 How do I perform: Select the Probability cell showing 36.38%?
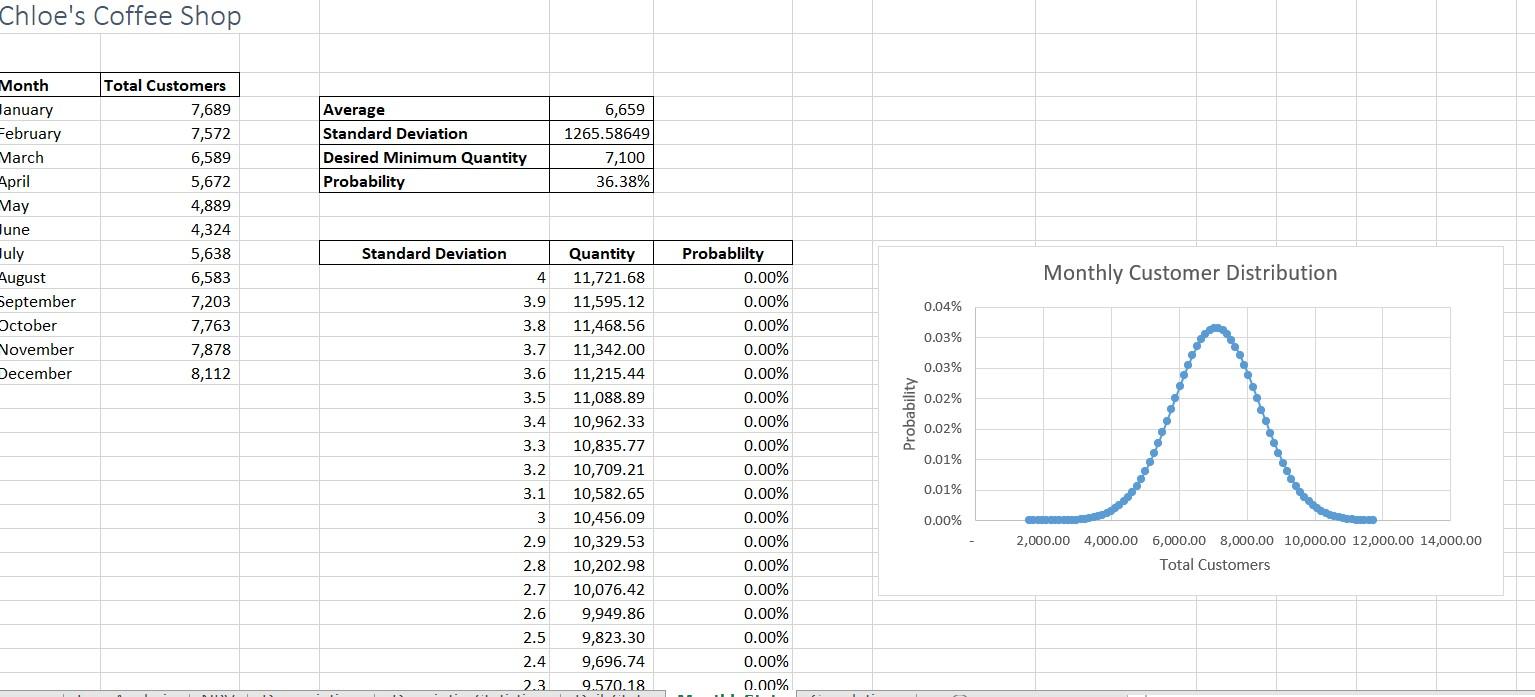tap(623, 181)
